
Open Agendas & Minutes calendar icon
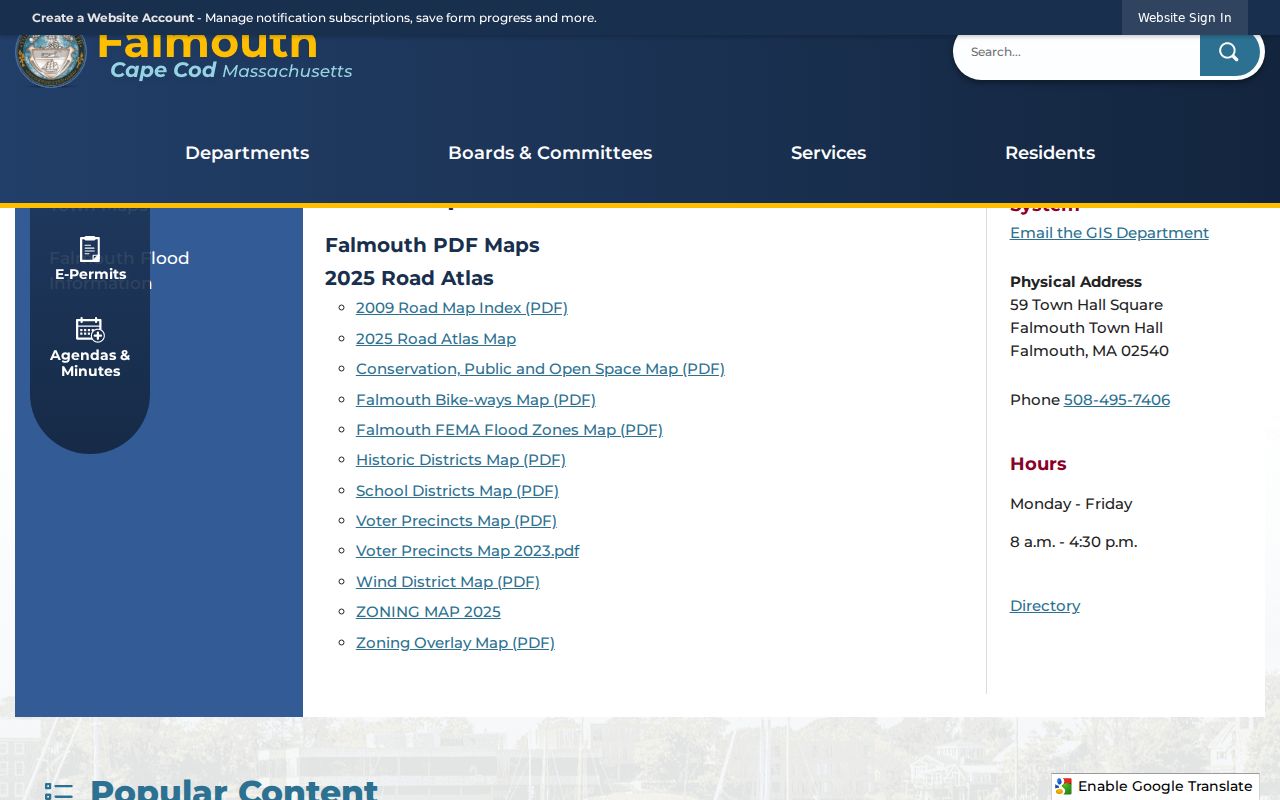[x=90, y=330]
